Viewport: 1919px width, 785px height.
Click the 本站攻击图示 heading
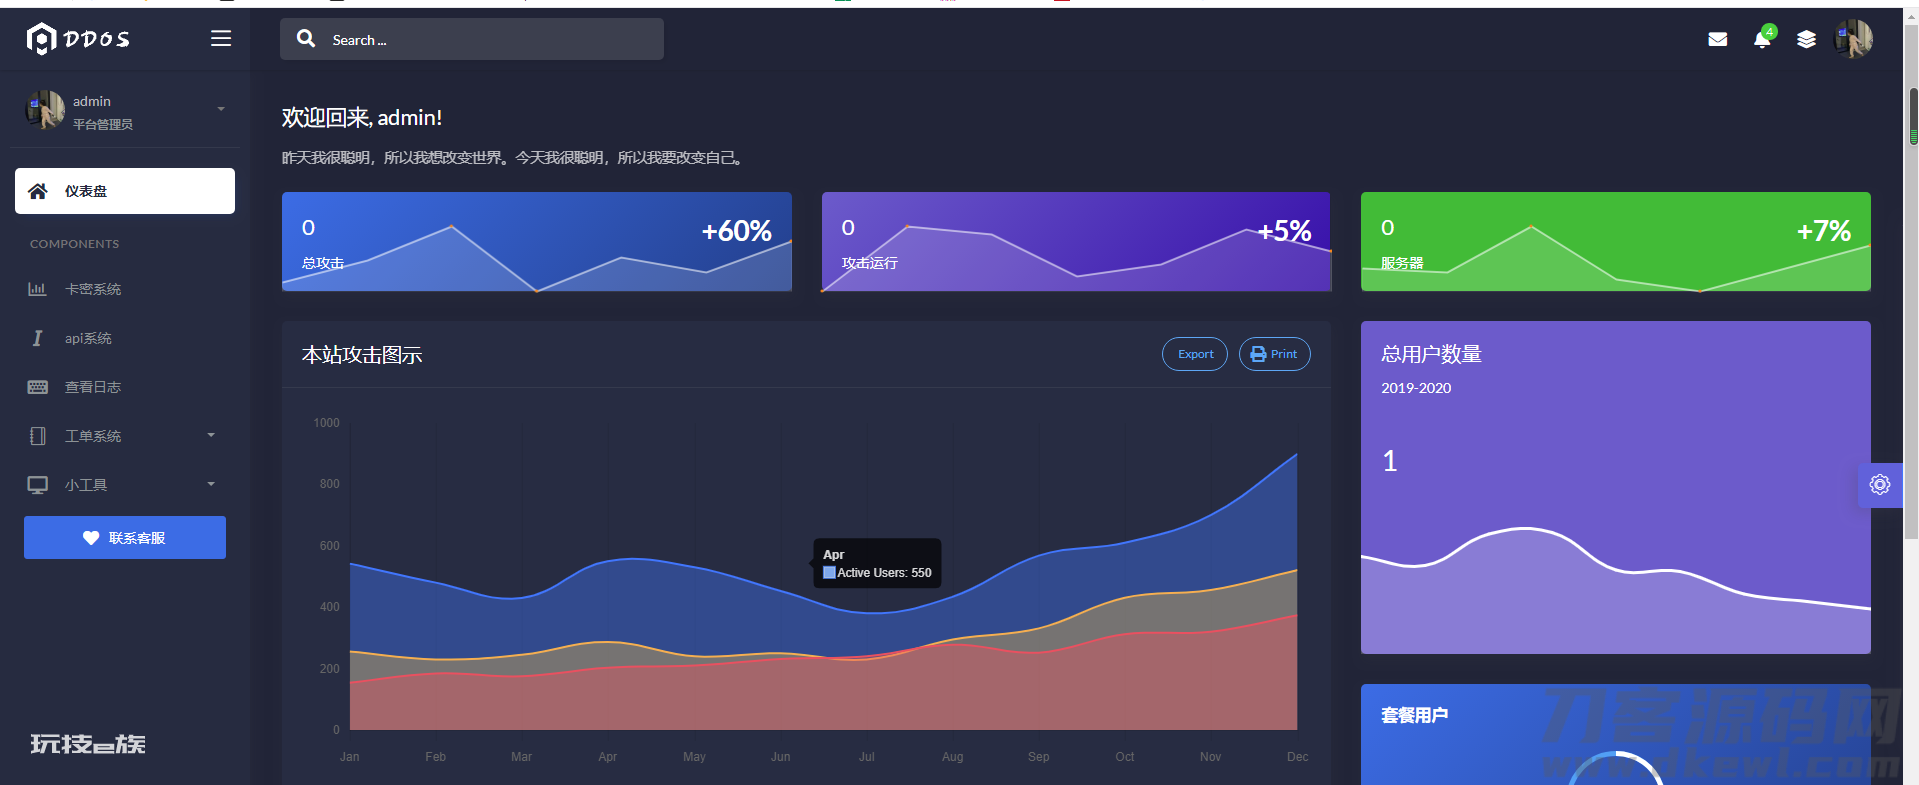click(362, 355)
